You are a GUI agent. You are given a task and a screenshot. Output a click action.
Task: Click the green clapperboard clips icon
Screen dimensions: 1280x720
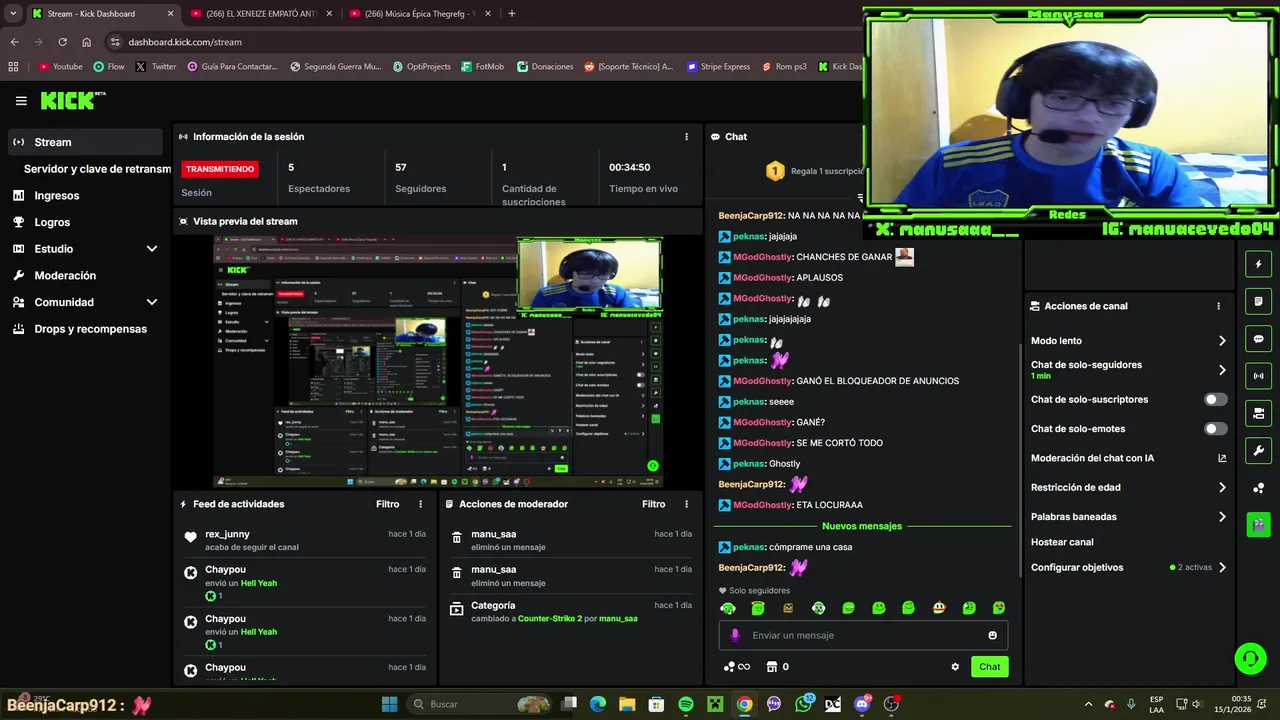(1258, 525)
